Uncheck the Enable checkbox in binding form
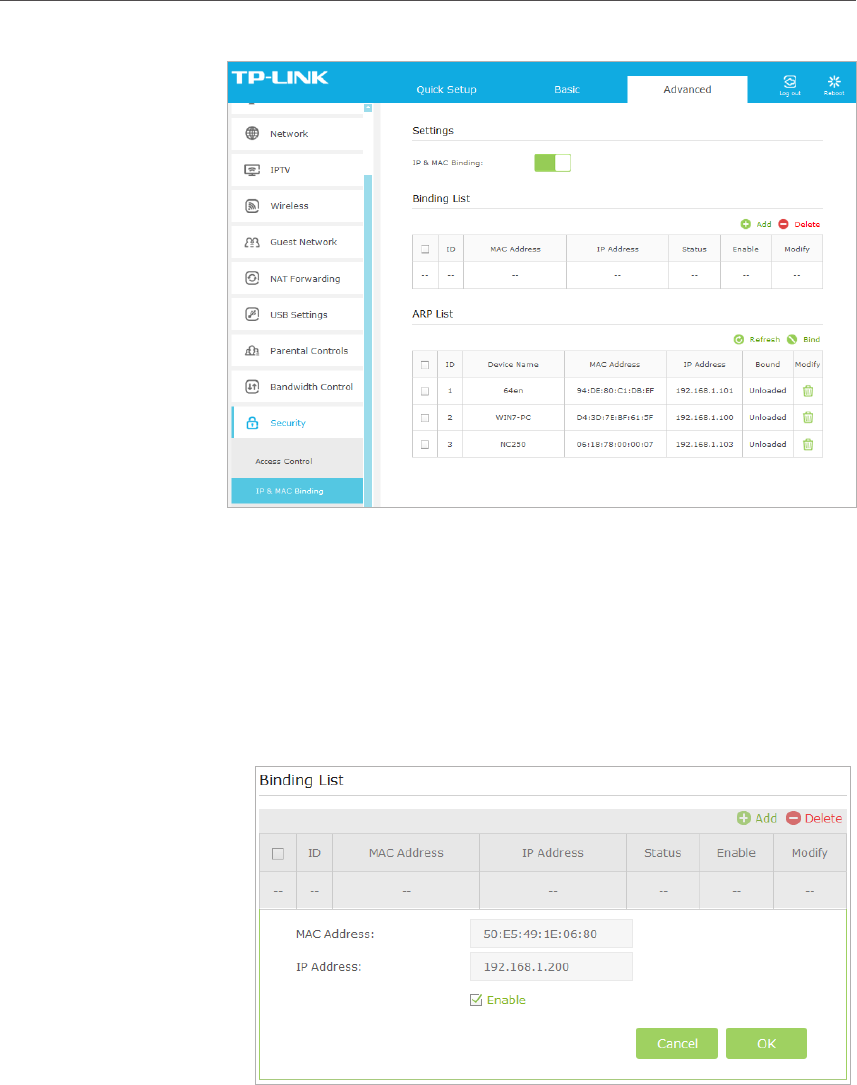This screenshot has height=1085, width=857. click(x=476, y=1000)
